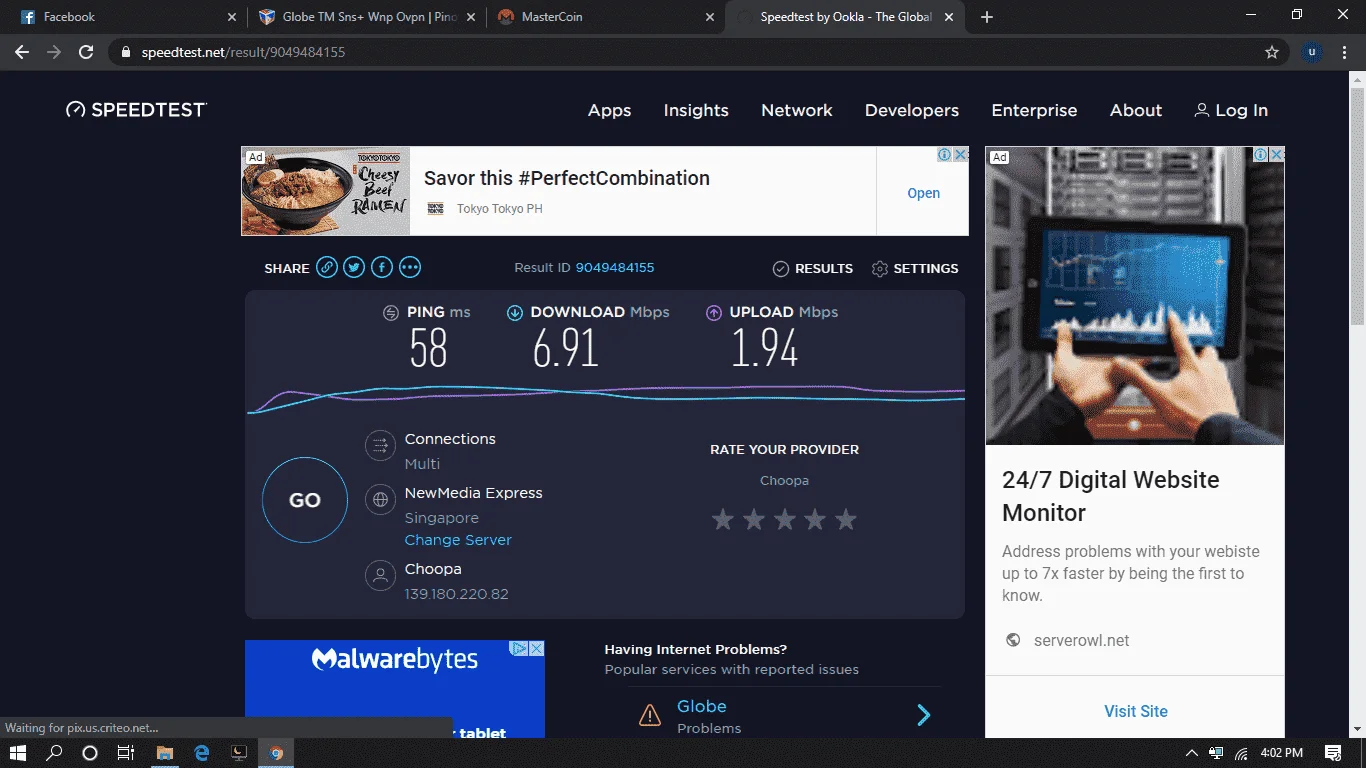Switch to the MasterCoin tab
This screenshot has width=1366, height=768.
click(604, 17)
